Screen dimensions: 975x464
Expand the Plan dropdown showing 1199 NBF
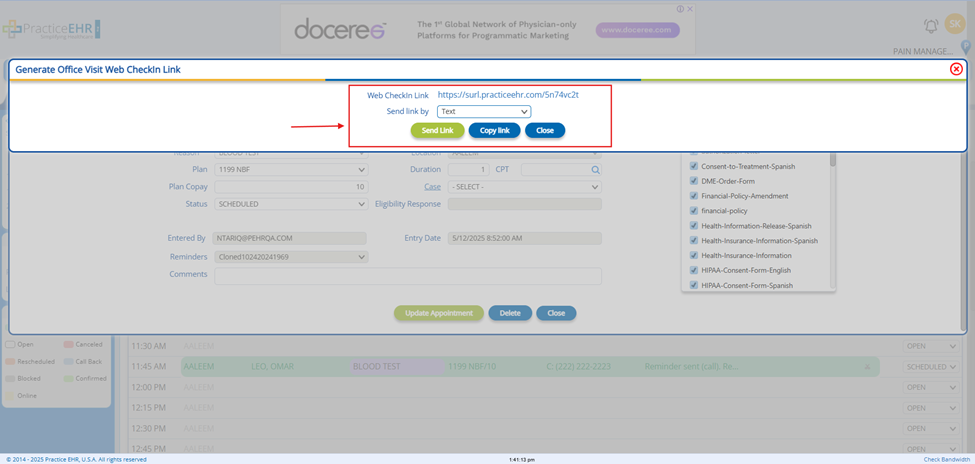coord(292,170)
